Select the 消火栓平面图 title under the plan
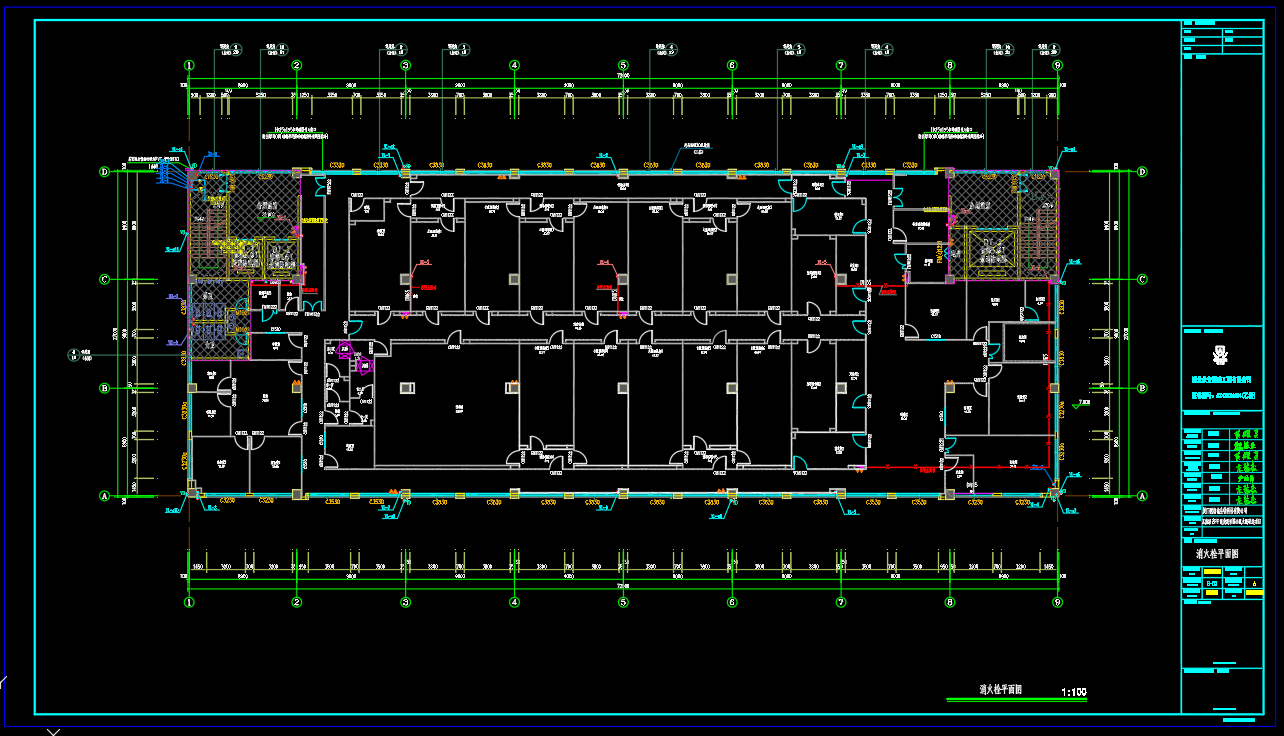This screenshot has height=736, width=1284. 999,690
